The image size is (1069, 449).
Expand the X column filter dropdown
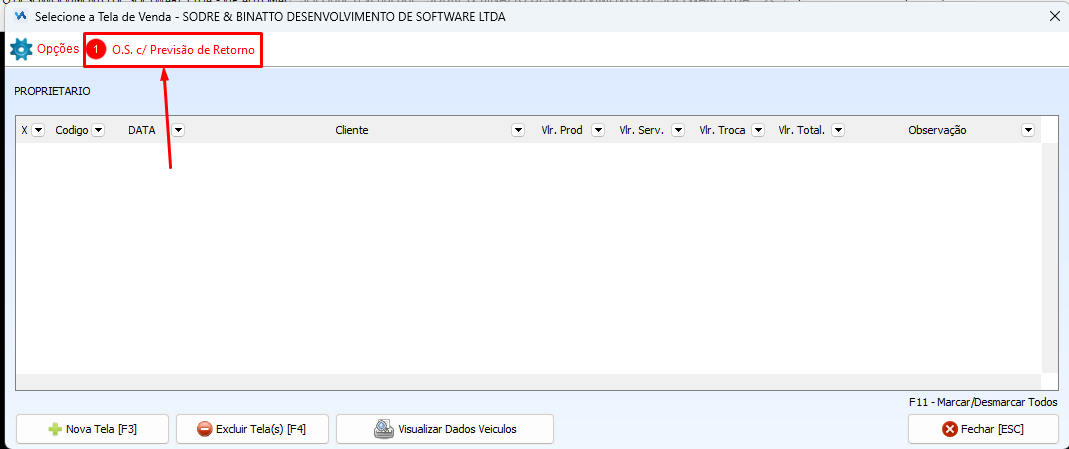tap(38, 130)
